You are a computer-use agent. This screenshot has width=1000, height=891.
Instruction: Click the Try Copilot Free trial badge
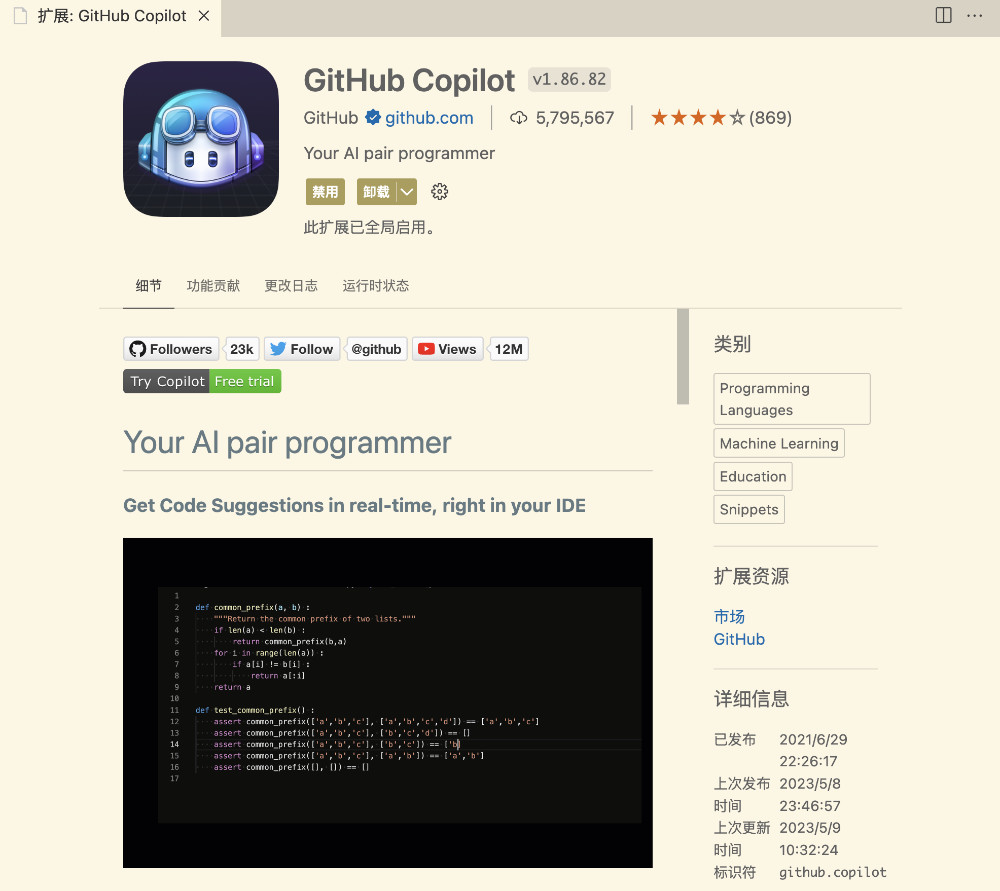point(202,381)
